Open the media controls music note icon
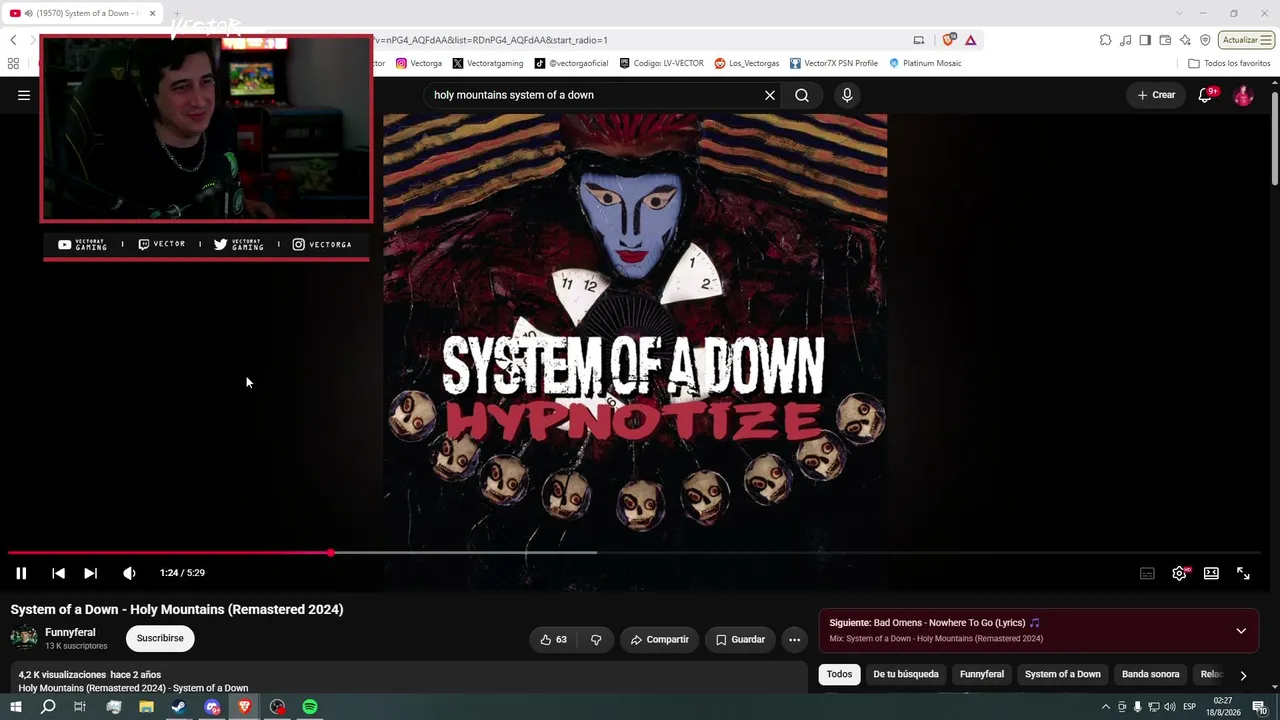This screenshot has width=1280, height=720. click(x=1126, y=40)
